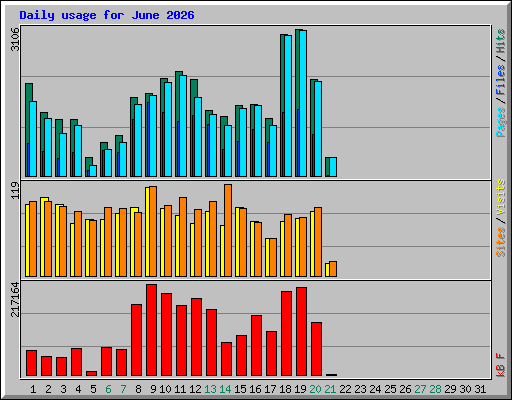Click the red KB bar for day 1
The width and height of the screenshot is (512, 400).
pos(31,363)
